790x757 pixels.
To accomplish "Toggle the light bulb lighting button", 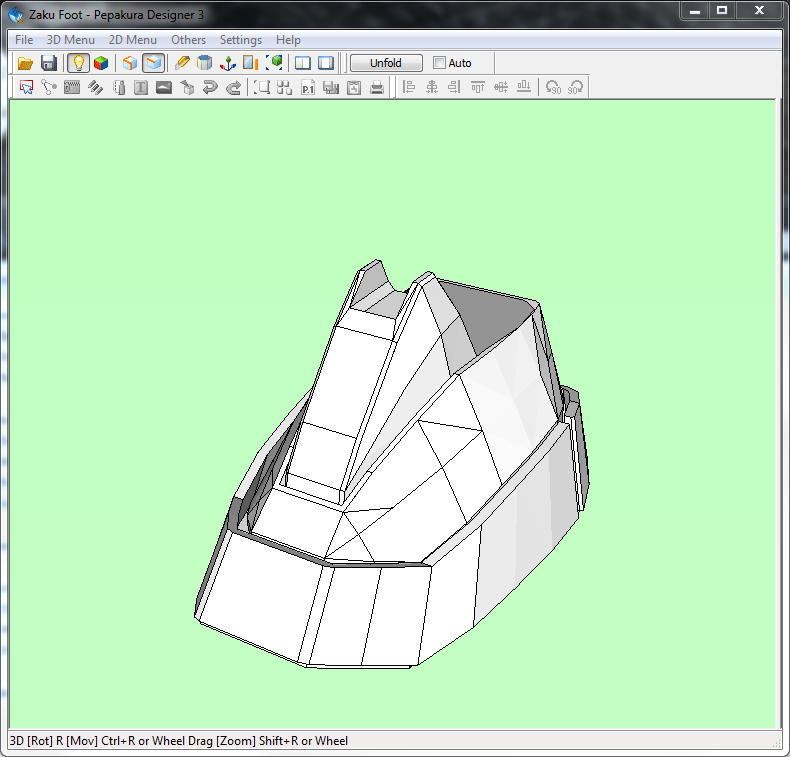I will pyautogui.click(x=78, y=63).
